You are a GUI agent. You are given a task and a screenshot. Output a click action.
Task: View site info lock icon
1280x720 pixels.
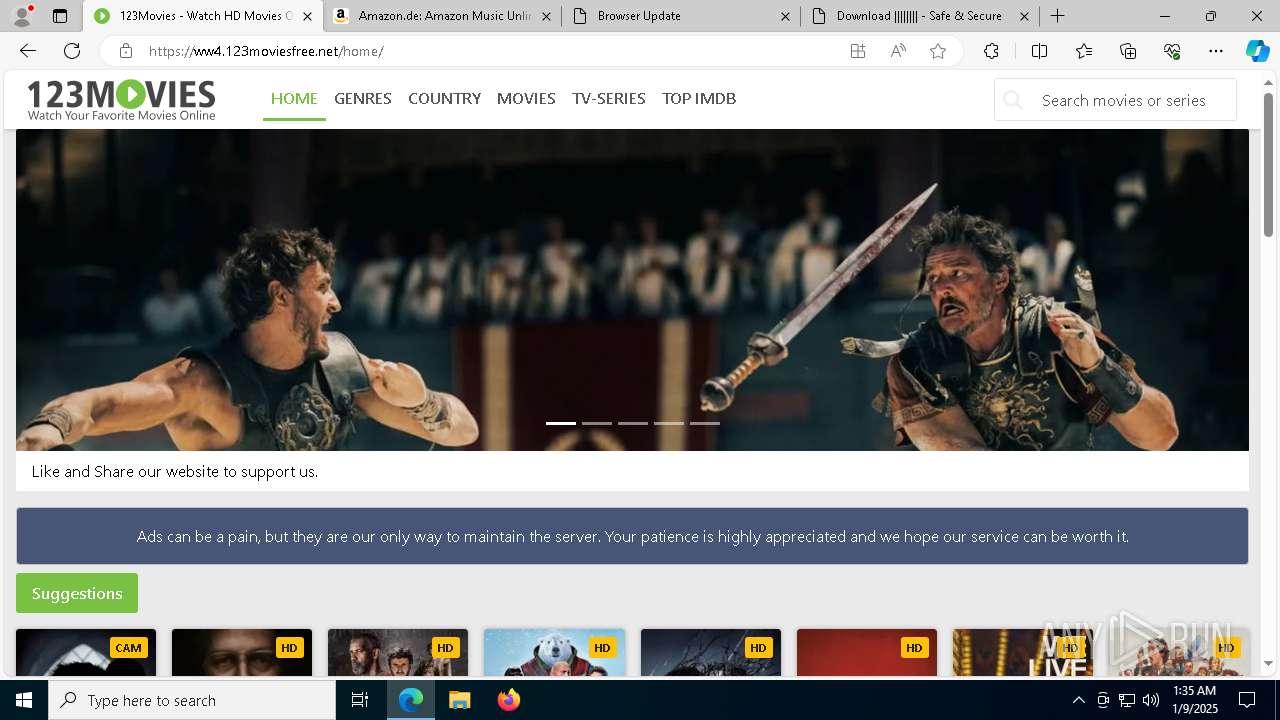tap(125, 51)
